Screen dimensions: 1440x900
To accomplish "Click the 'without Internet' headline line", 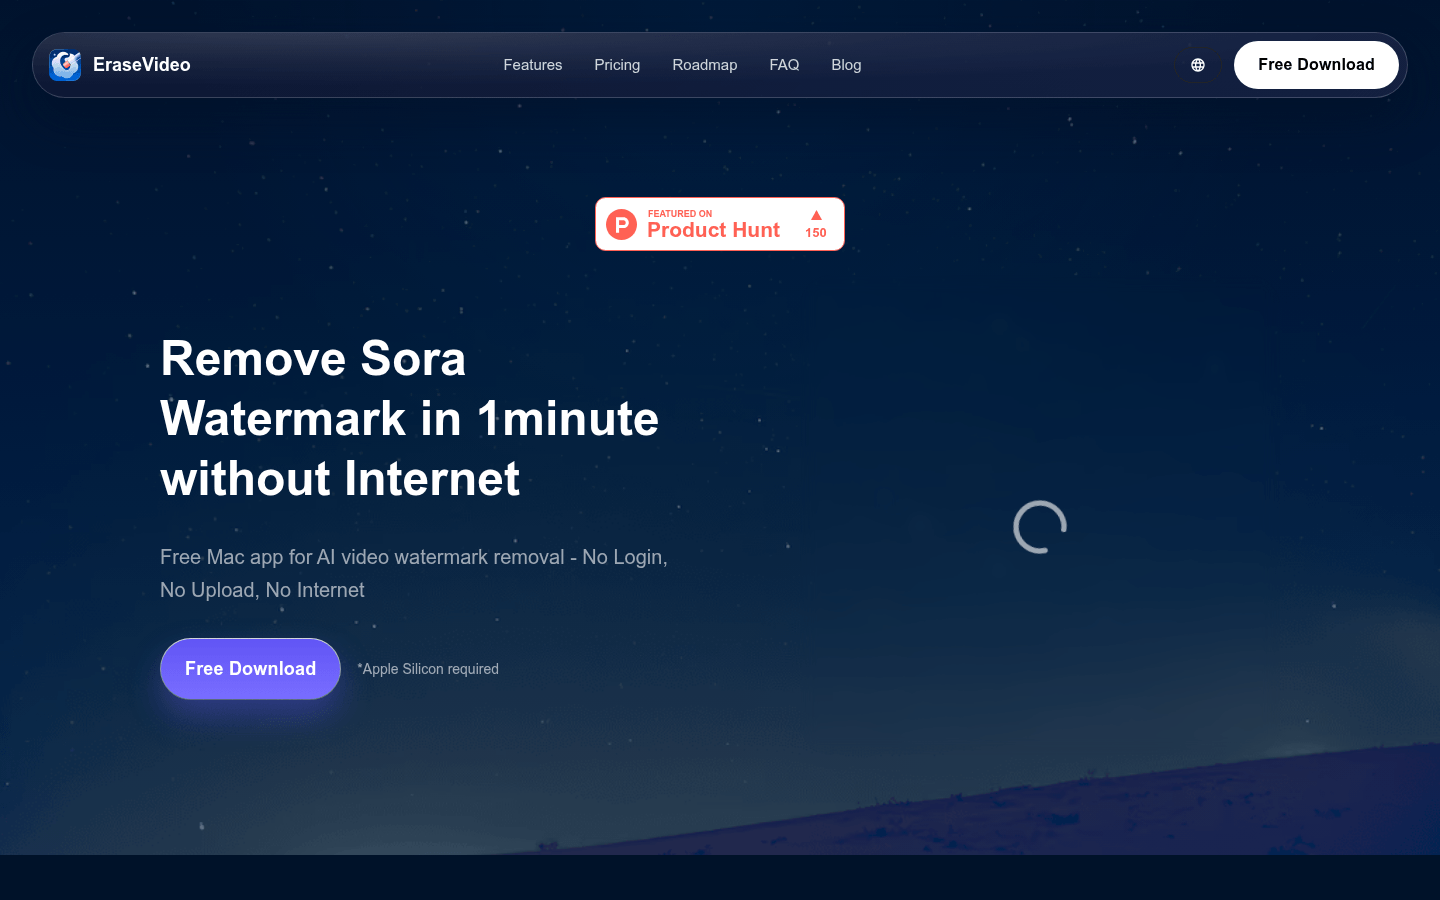I will pyautogui.click(x=340, y=479).
